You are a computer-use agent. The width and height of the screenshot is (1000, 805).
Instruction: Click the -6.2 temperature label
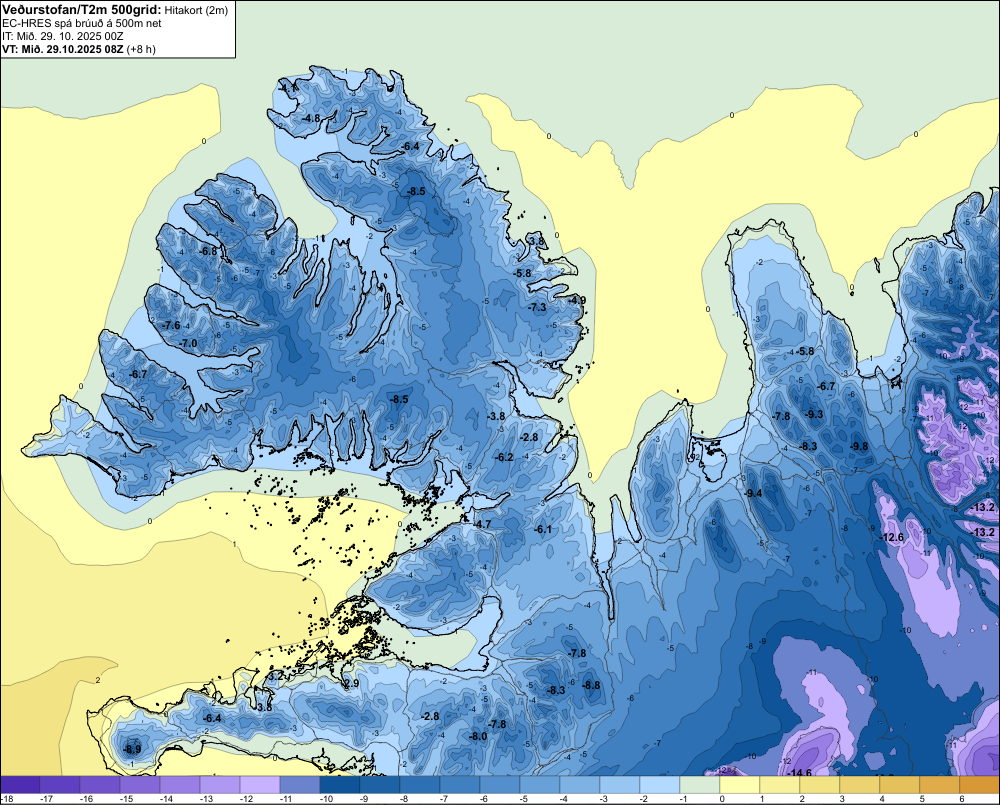504,457
